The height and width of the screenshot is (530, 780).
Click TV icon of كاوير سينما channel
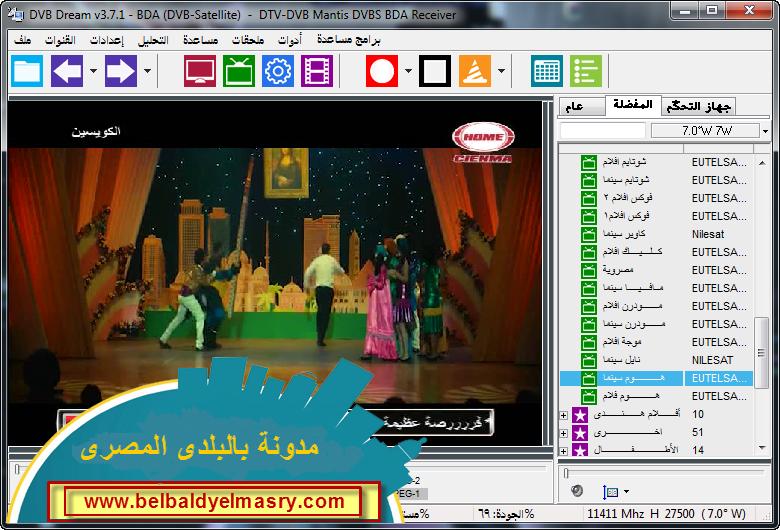(x=589, y=234)
